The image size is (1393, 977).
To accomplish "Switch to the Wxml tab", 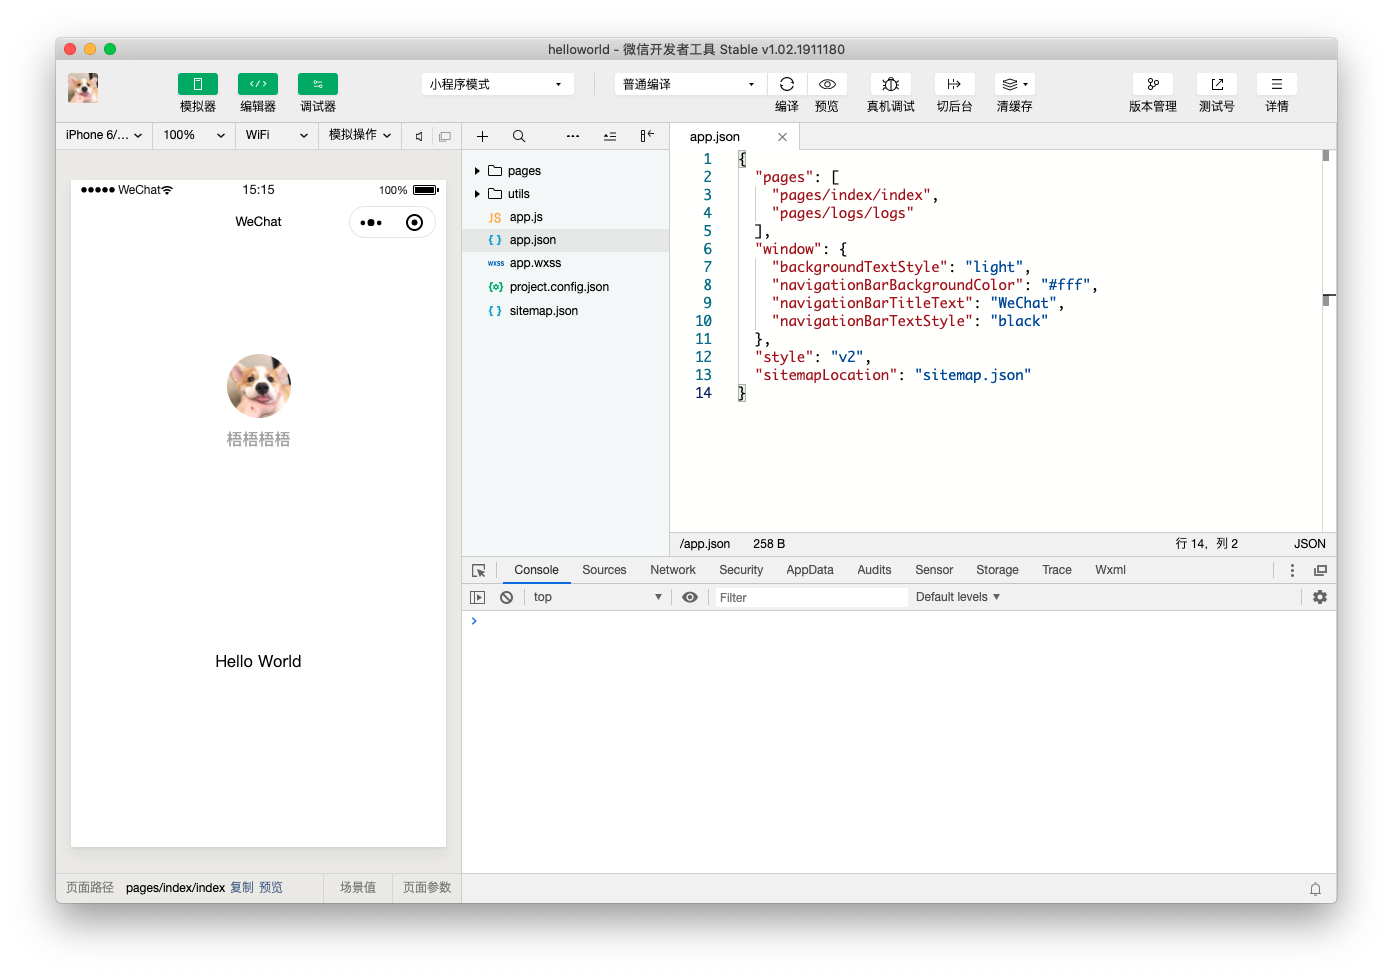I will (1110, 570).
